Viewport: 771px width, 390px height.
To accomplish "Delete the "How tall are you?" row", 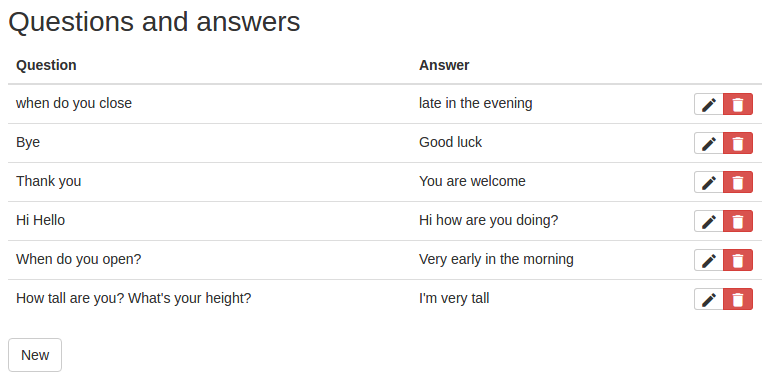I will [x=738, y=299].
